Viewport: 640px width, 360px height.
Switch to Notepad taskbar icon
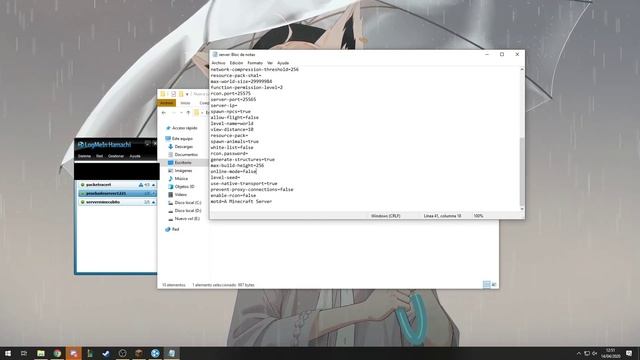[x=171, y=353]
